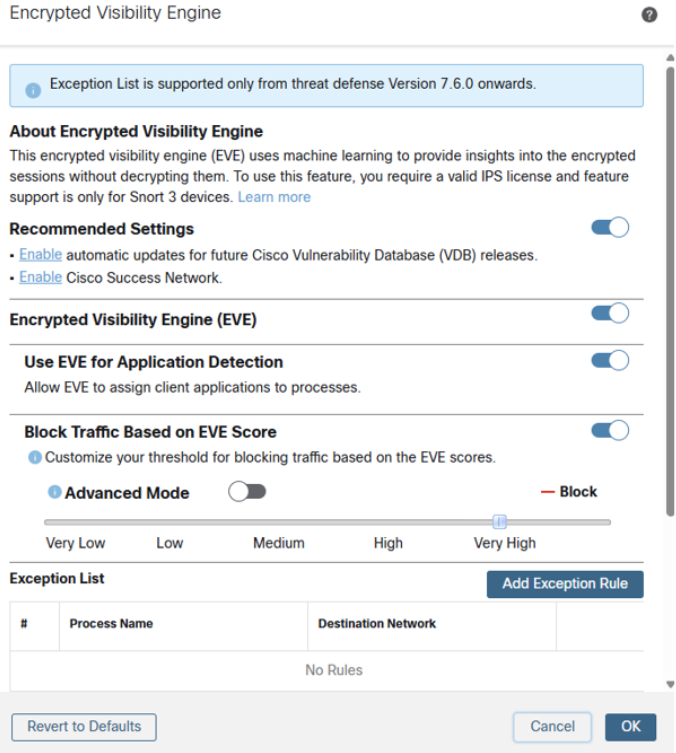This screenshot has height=753, width=676.
Task: Click the Destination Network column header
Action: (x=377, y=623)
